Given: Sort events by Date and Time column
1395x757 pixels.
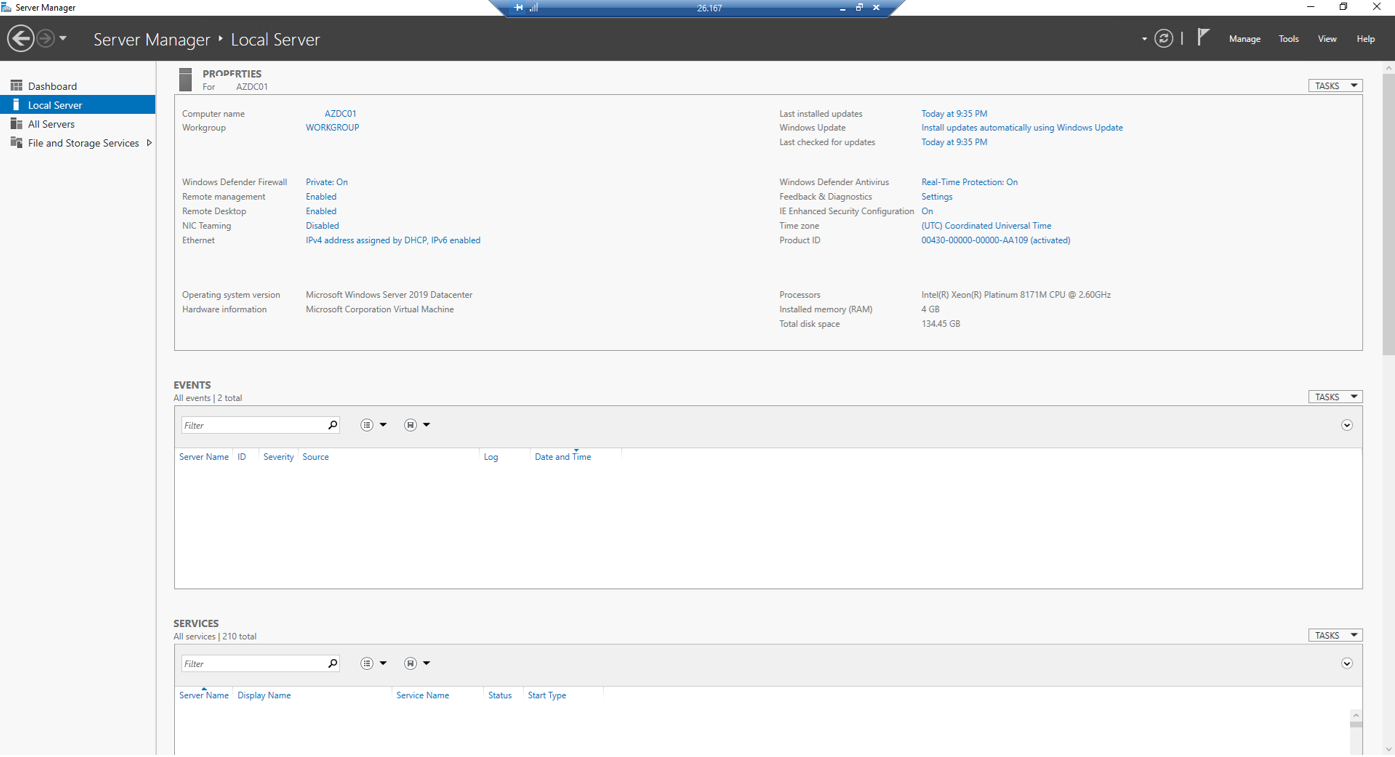Looking at the screenshot, I should (563, 457).
